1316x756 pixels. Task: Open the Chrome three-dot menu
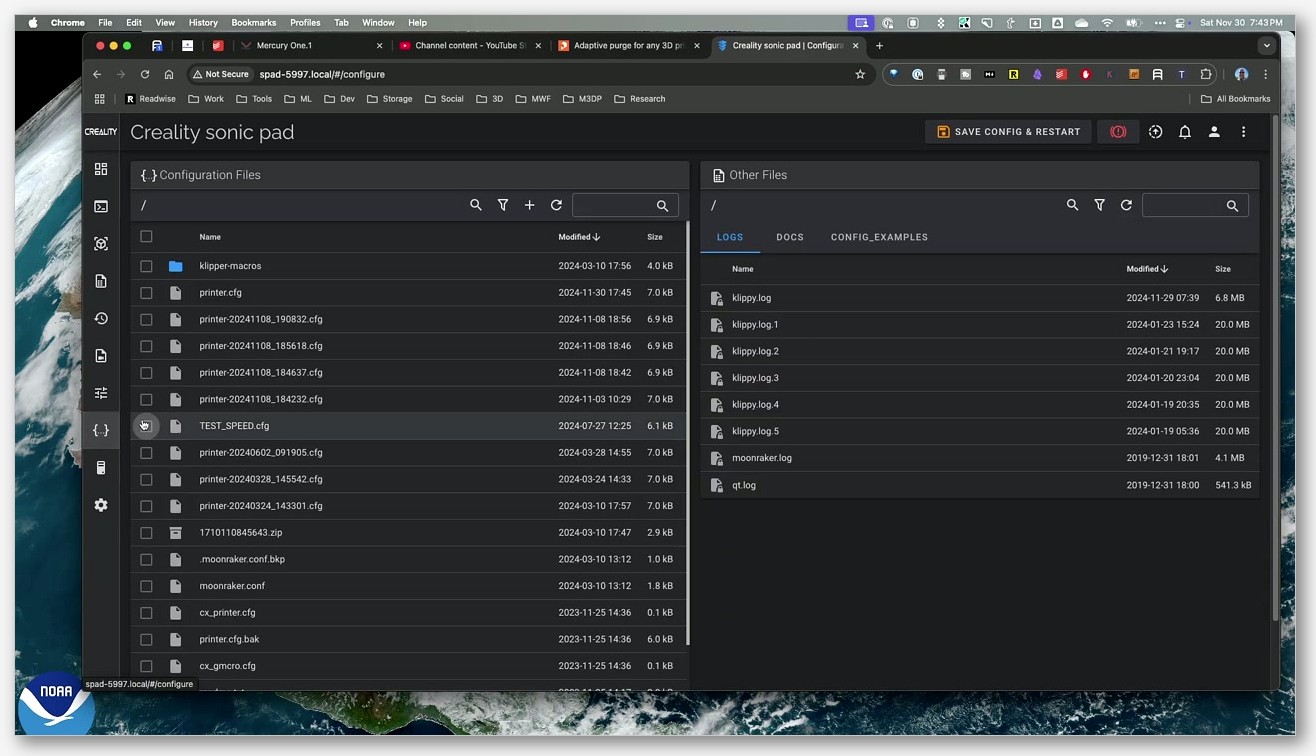[x=1266, y=74]
